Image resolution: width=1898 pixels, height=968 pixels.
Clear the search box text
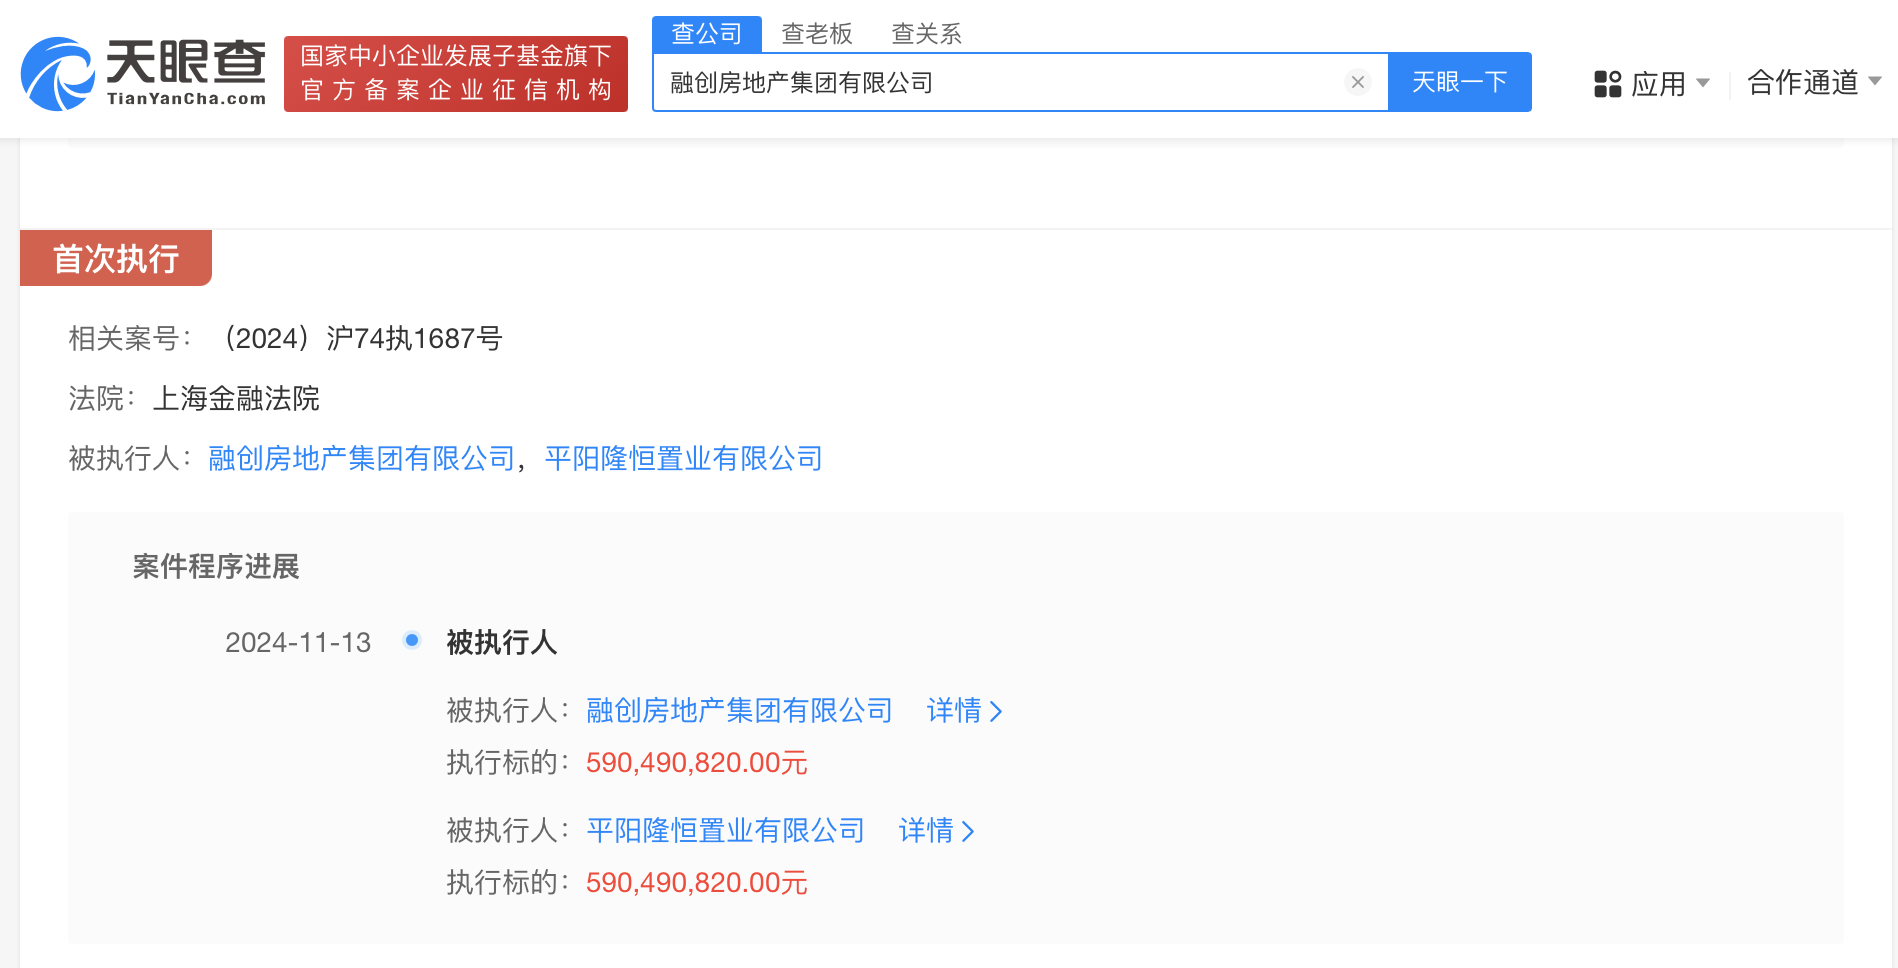(x=1357, y=82)
